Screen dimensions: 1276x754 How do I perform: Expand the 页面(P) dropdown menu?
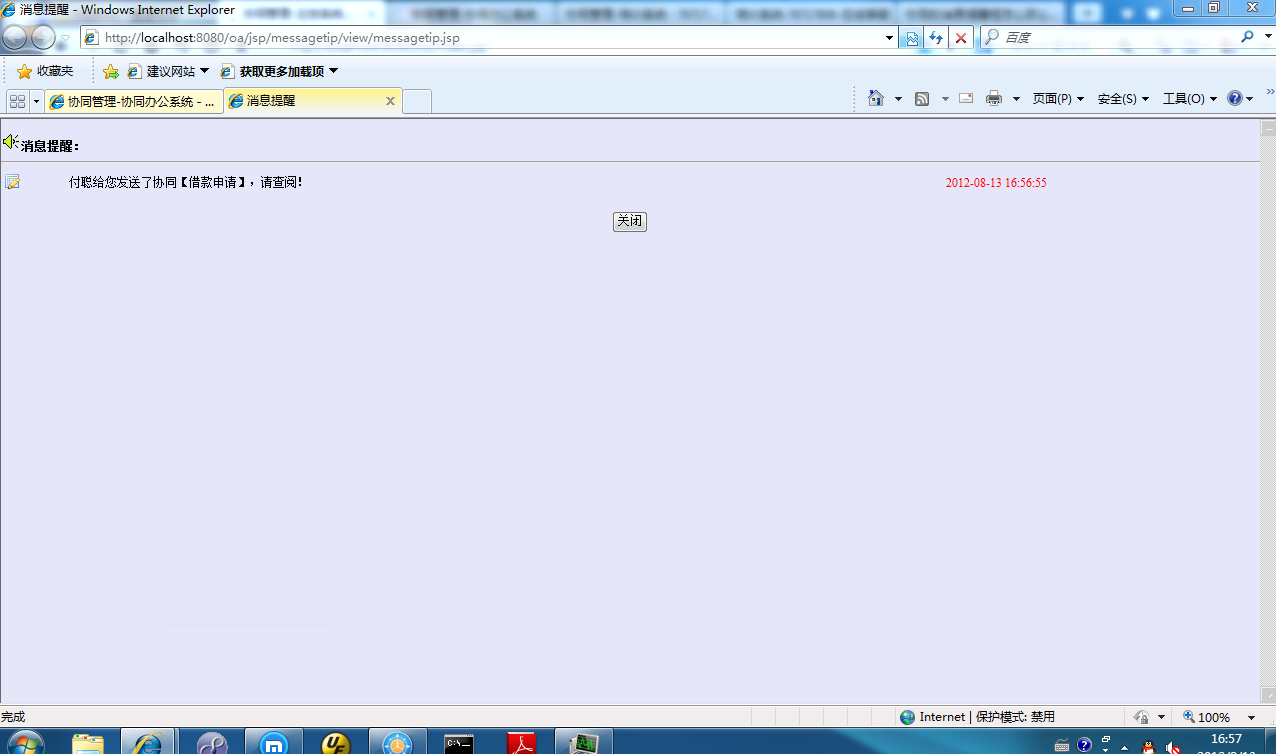tap(1058, 98)
